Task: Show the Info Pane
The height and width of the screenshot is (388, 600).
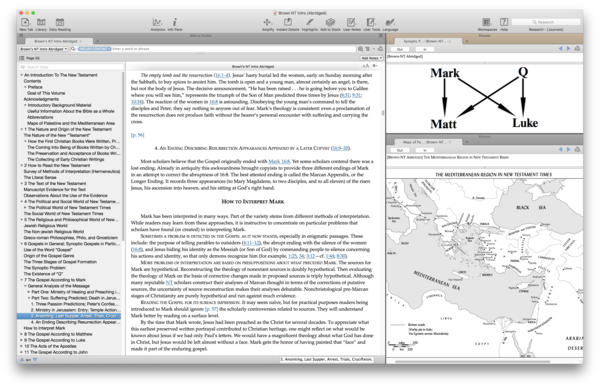Action: click(174, 23)
